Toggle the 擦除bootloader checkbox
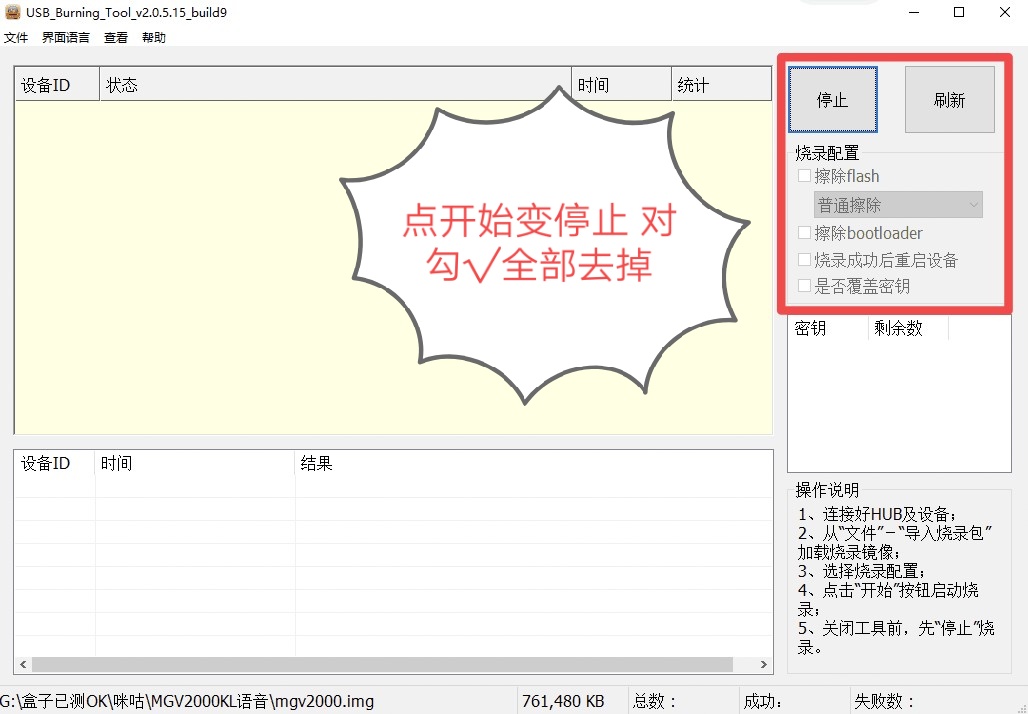The height and width of the screenshot is (714, 1028). [804, 232]
